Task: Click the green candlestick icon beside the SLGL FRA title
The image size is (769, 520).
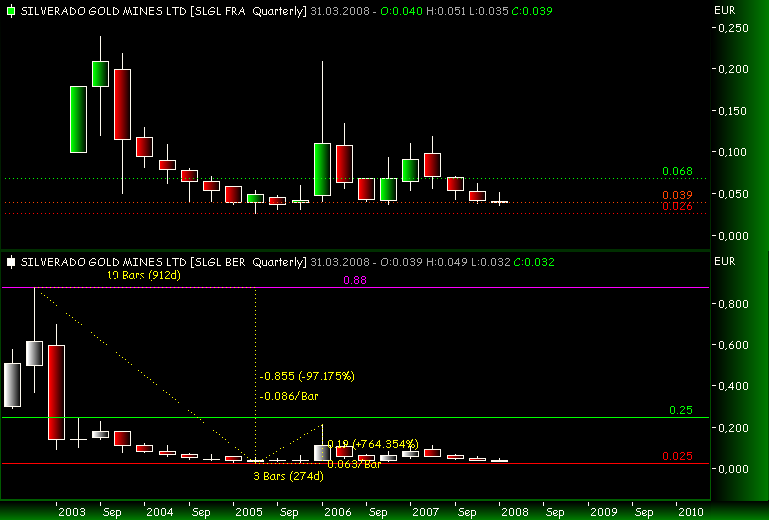Action: 11,11
